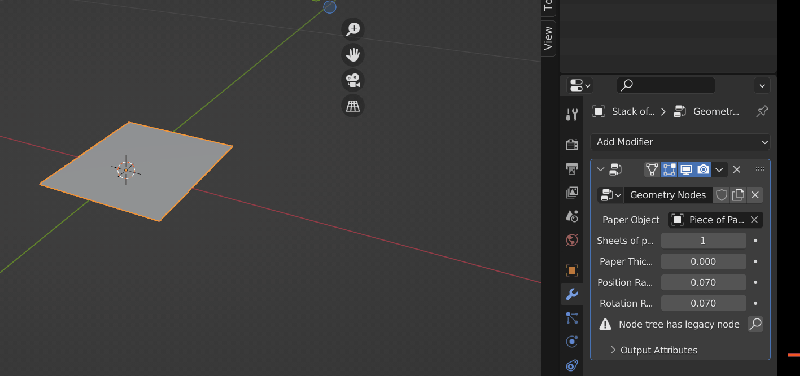Open the Output properties tab
800x376 pixels.
click(x=572, y=168)
